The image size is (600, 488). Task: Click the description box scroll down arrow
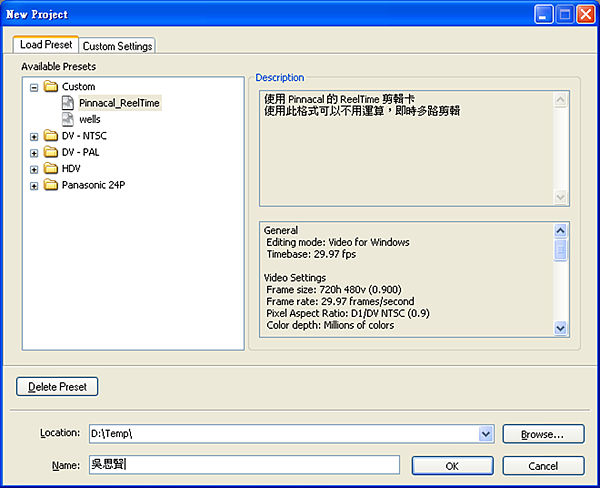click(x=561, y=197)
